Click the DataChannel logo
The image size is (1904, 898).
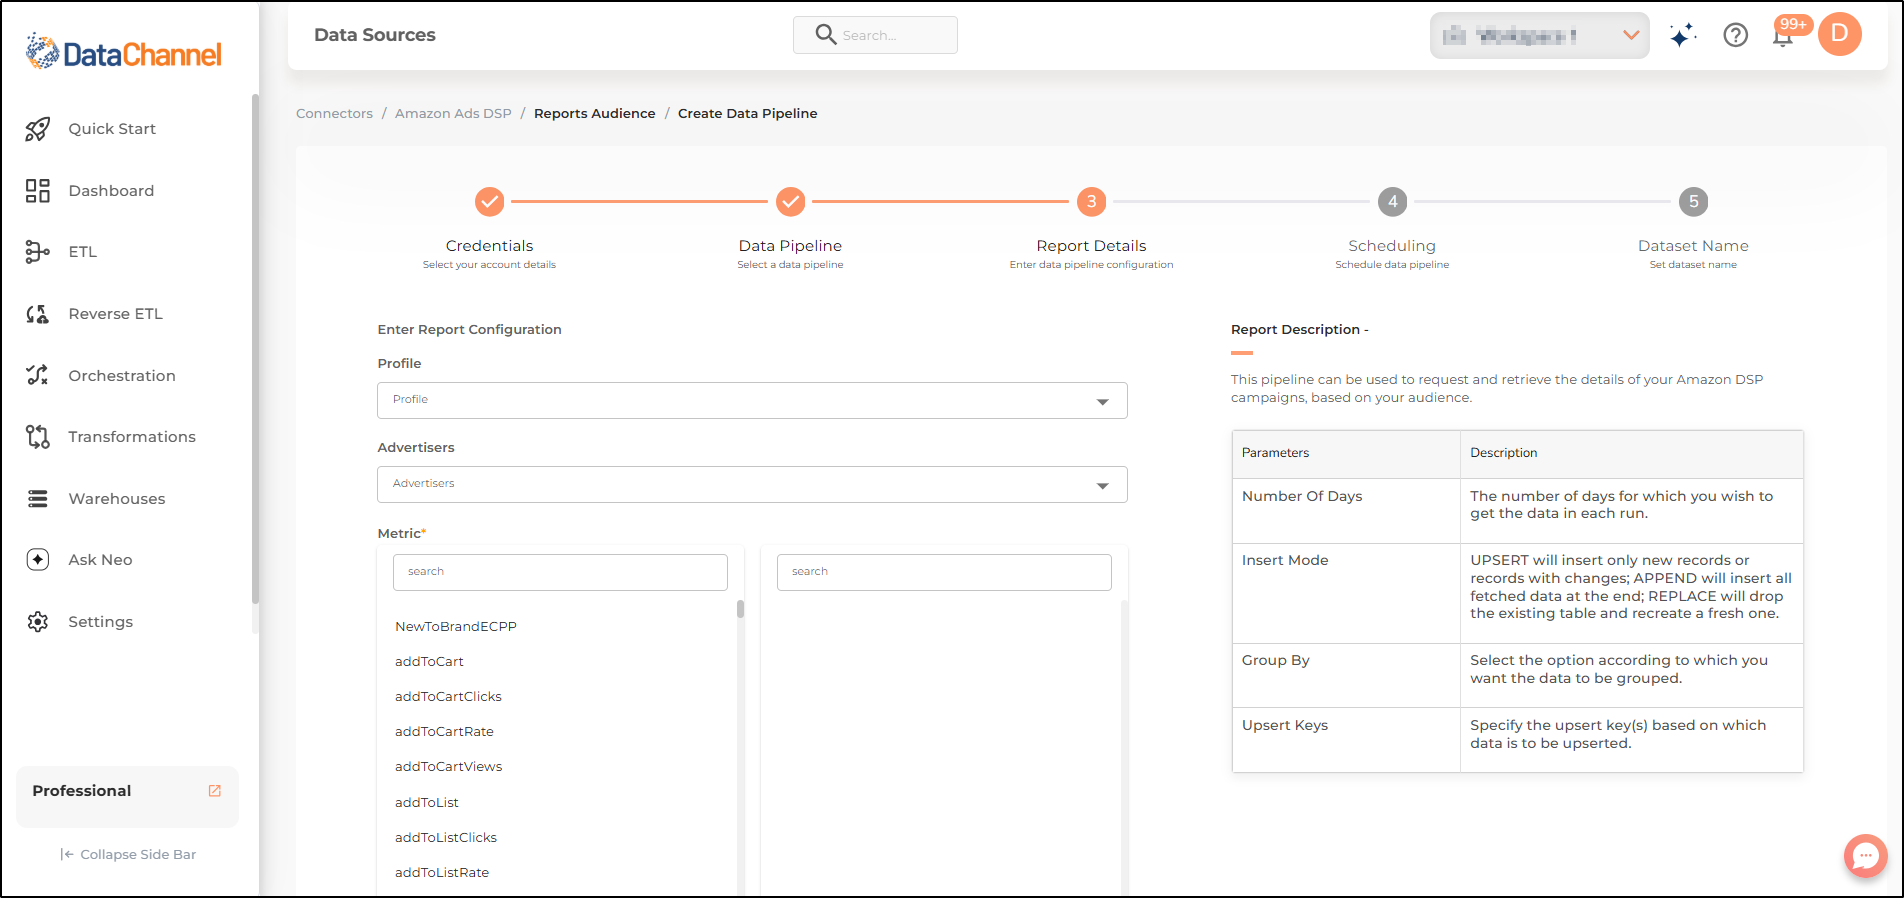[x=123, y=52]
